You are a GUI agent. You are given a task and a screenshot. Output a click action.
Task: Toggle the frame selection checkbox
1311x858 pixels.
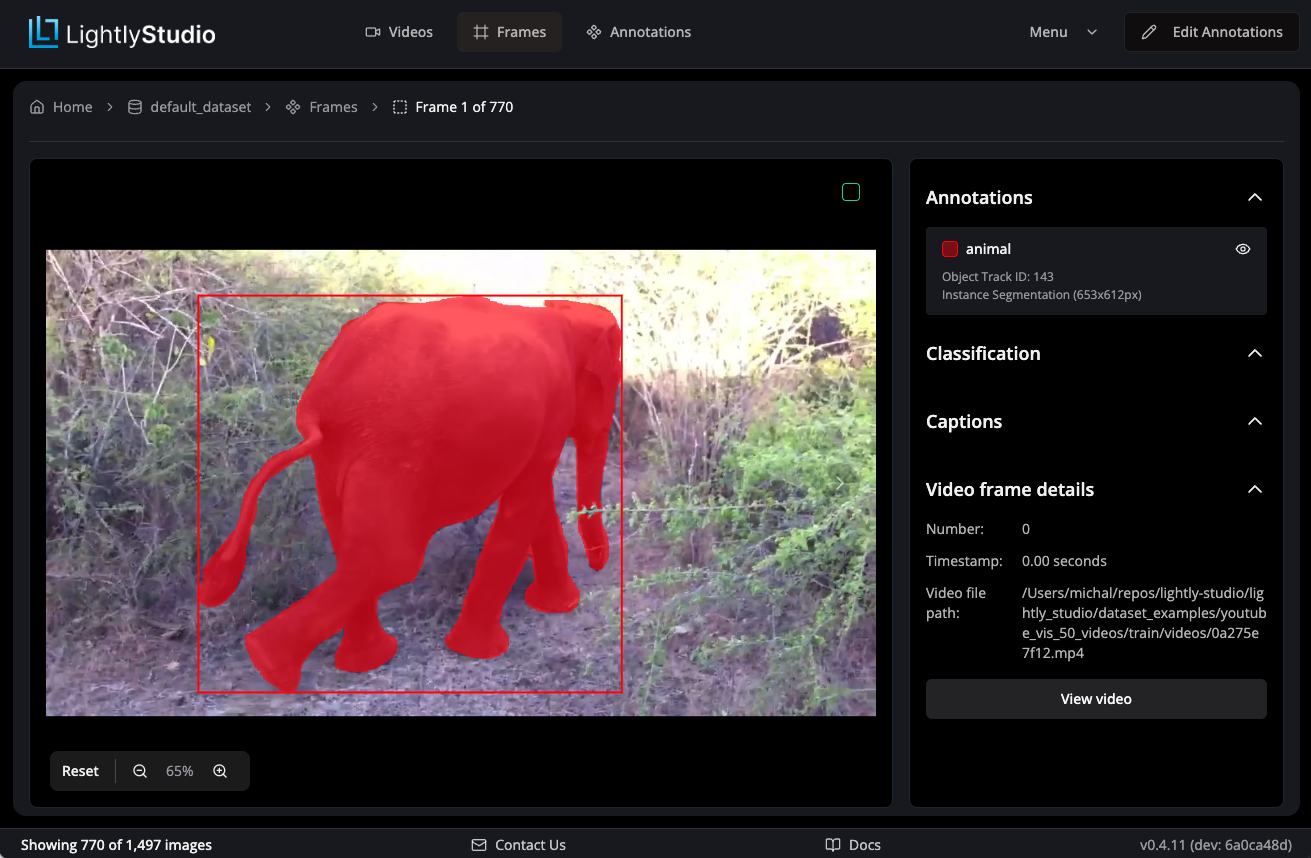pyautogui.click(x=851, y=192)
